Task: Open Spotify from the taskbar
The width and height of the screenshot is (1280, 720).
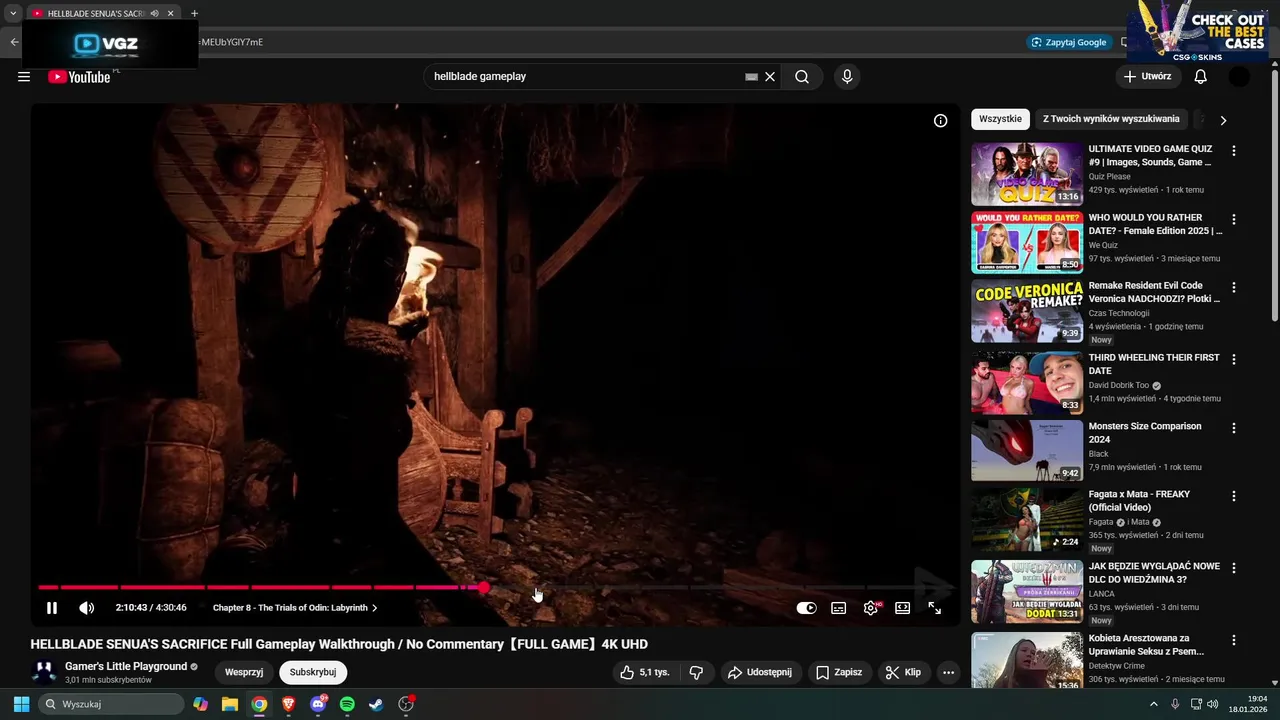Action: pos(347,704)
